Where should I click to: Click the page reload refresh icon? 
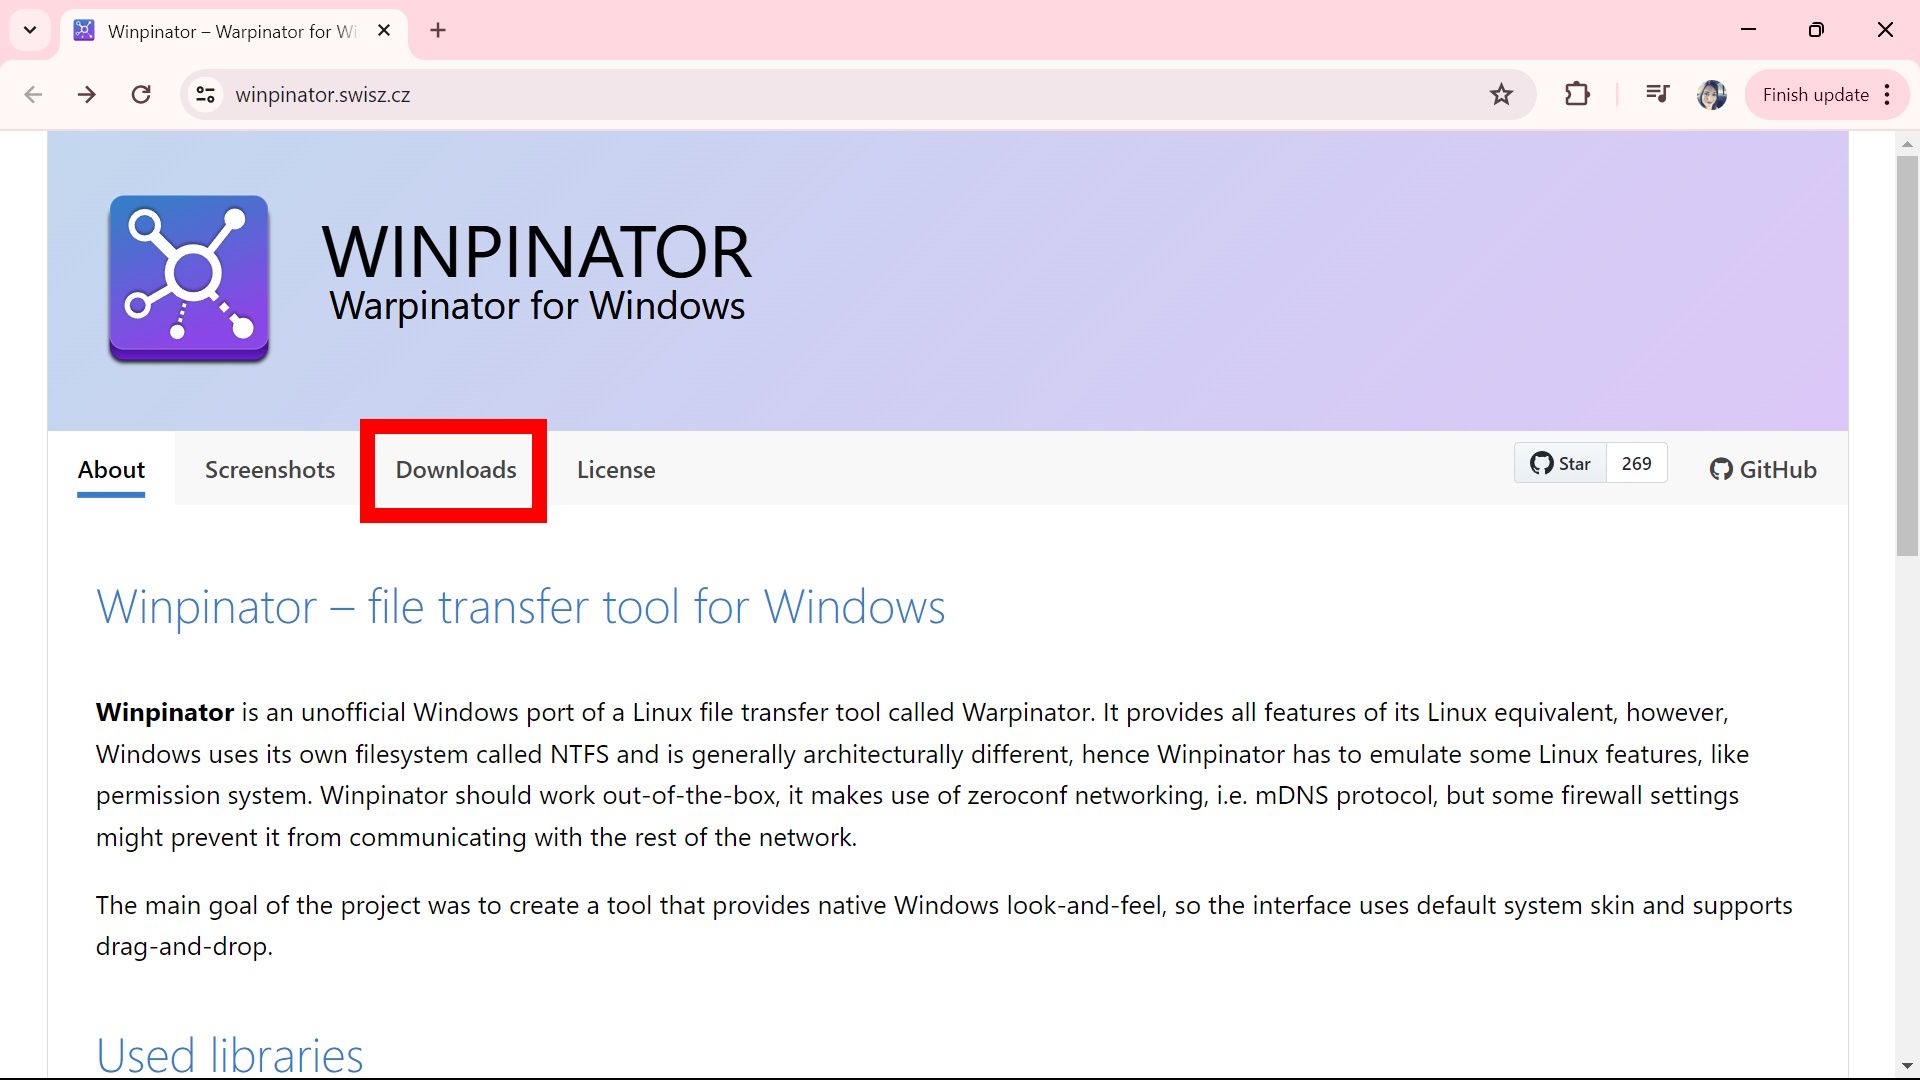(141, 94)
